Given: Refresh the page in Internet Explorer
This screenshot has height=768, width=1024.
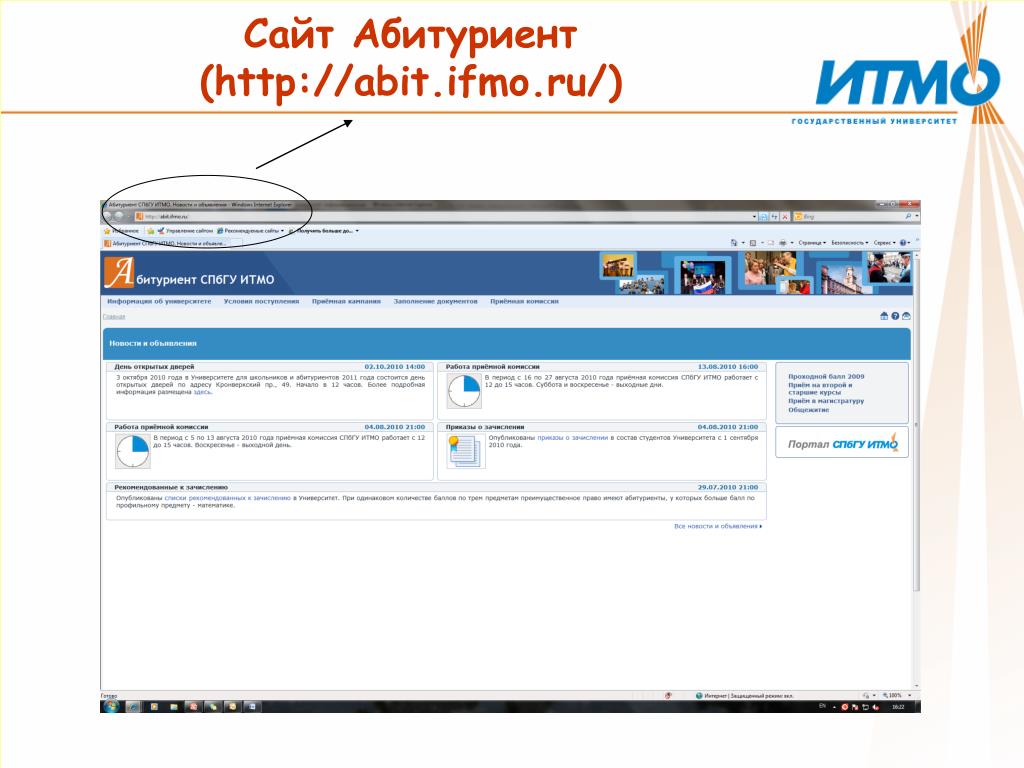Looking at the screenshot, I should click(x=774, y=216).
